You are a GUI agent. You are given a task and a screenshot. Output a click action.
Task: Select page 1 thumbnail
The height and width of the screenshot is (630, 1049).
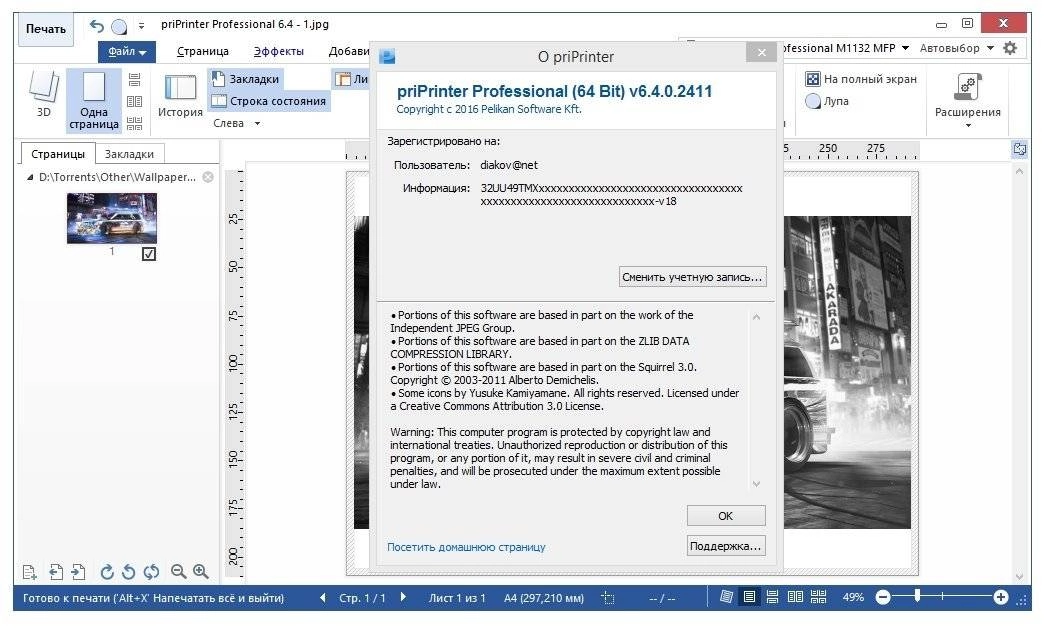[112, 218]
